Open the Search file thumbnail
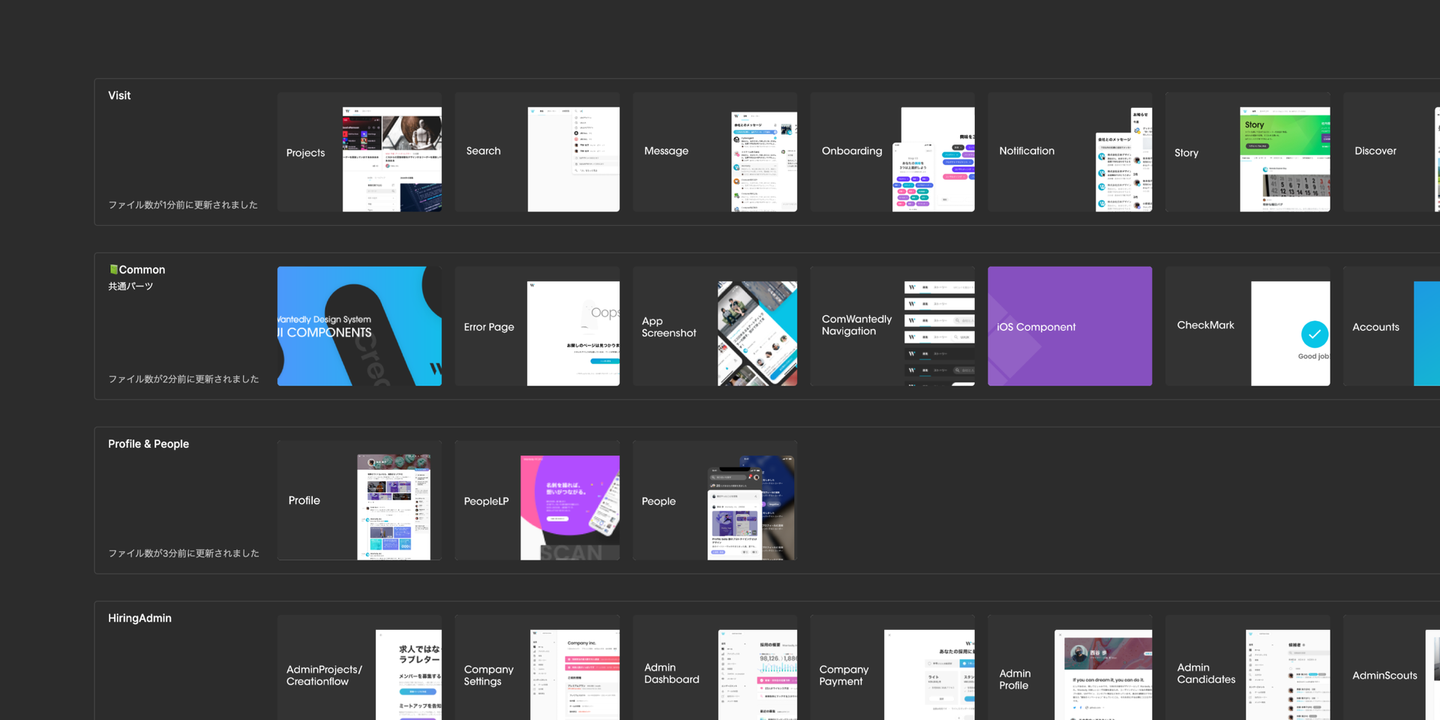 [537, 152]
